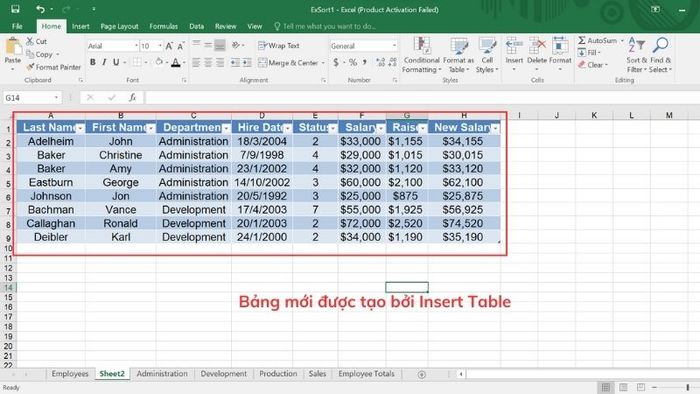700x394 pixels.
Task: Align text left
Action: tap(196, 62)
